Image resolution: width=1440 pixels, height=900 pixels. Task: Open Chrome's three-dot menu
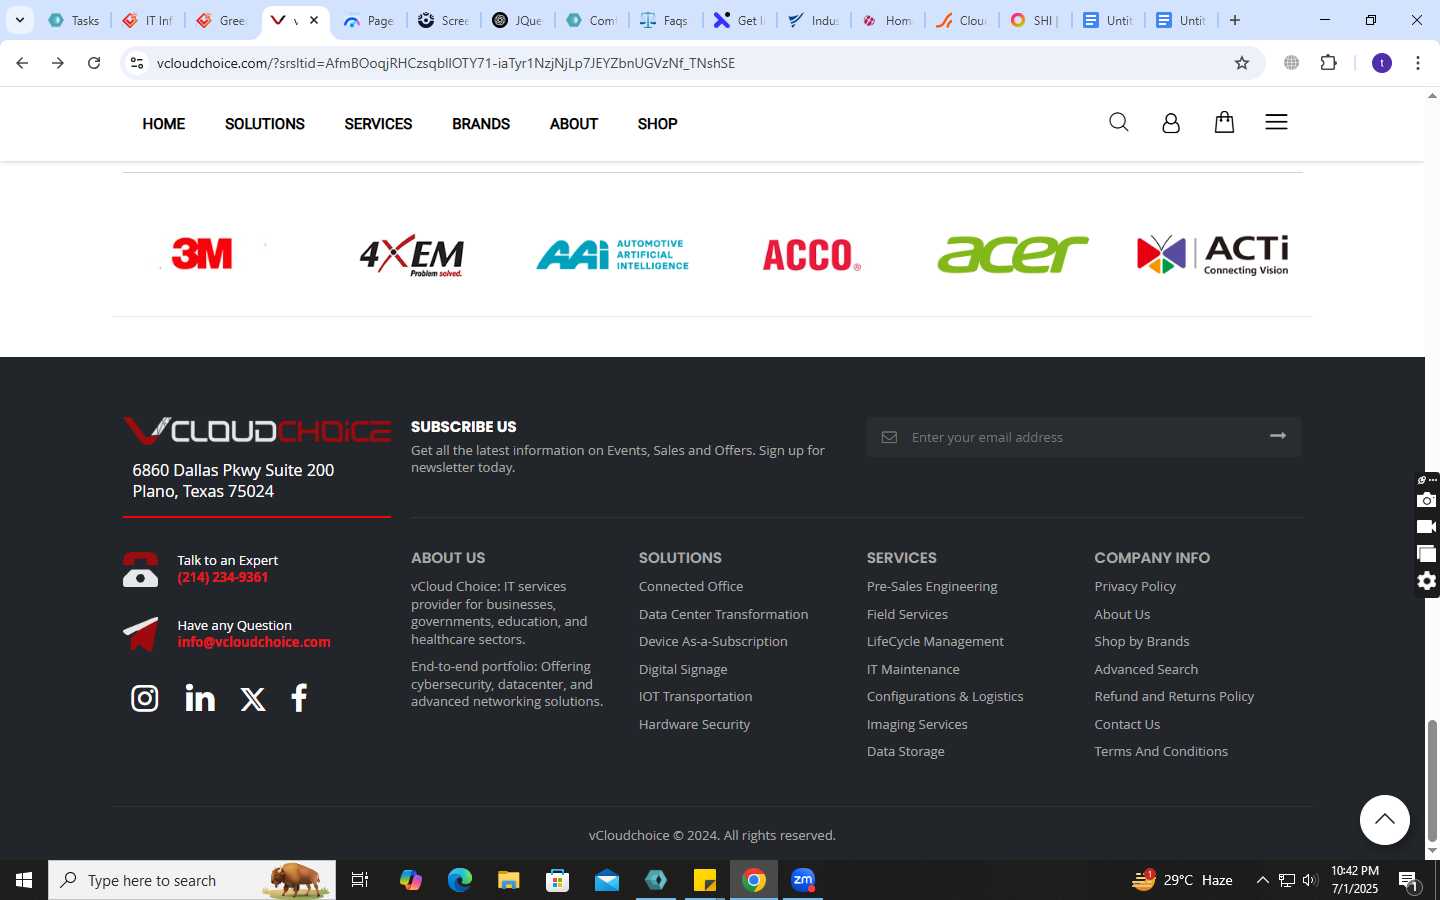click(1418, 63)
